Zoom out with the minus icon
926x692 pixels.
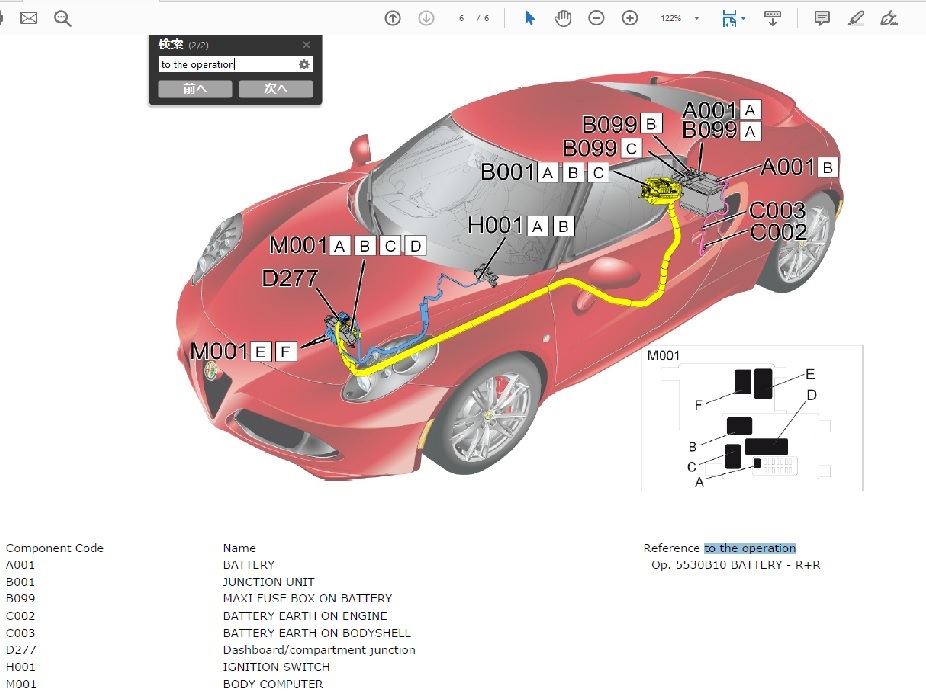click(x=596, y=18)
